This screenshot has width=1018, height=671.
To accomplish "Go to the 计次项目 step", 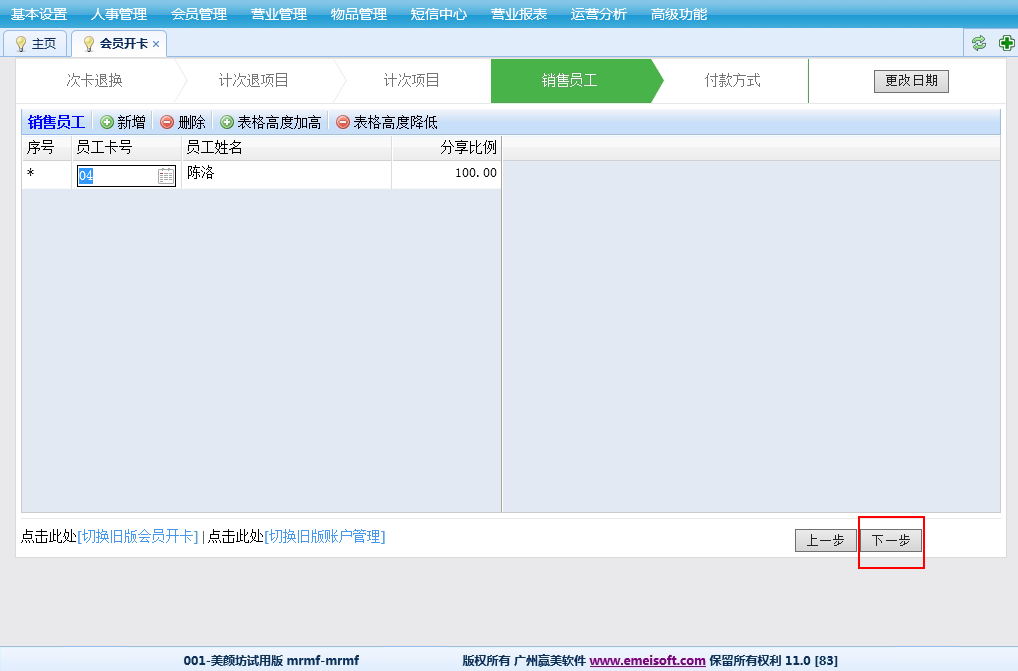I will click(411, 81).
